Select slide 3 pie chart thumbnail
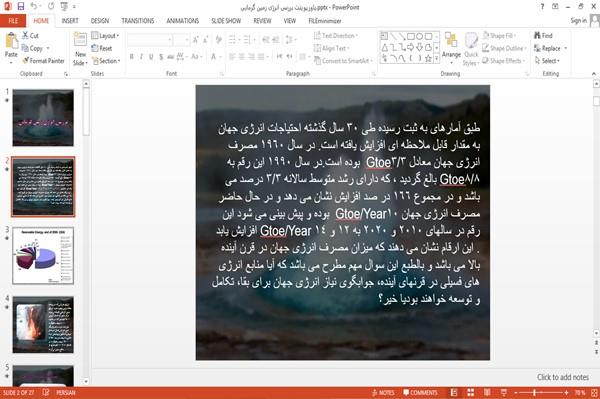This screenshot has height=399, width=600. [43, 256]
